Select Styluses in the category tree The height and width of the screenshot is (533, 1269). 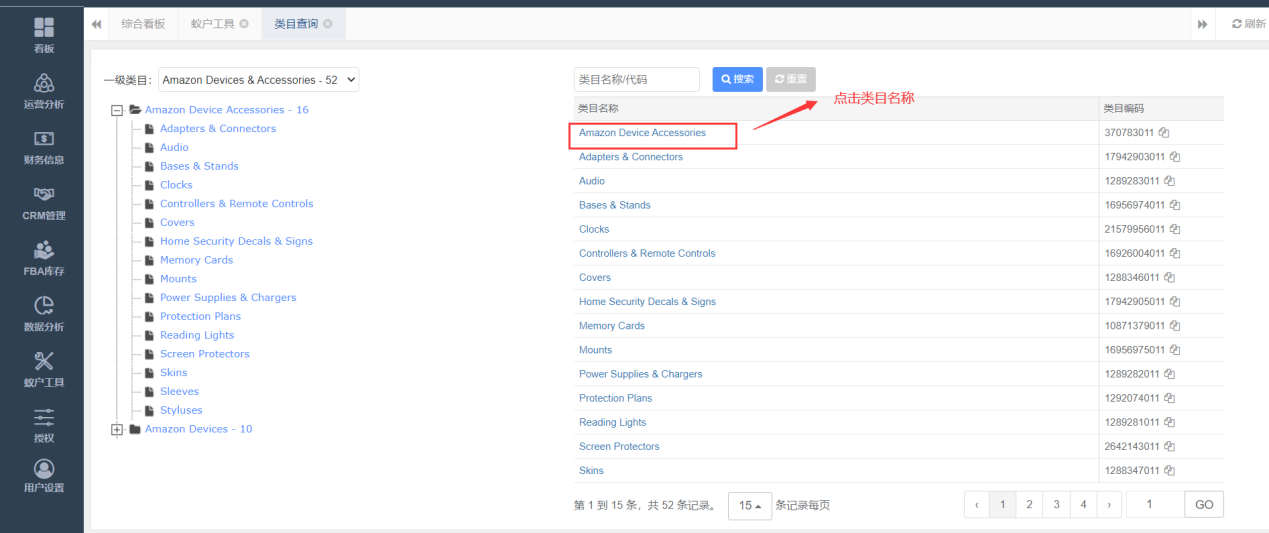tap(181, 410)
